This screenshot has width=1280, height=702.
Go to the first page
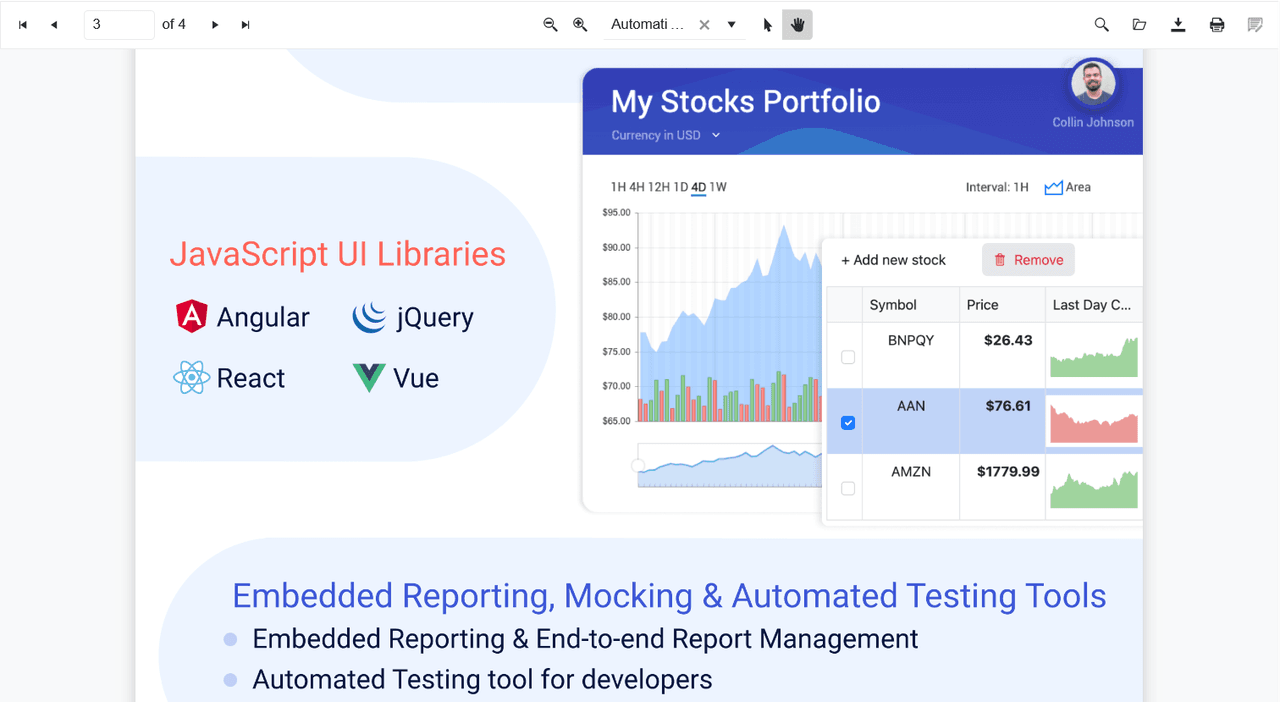[x=23, y=25]
